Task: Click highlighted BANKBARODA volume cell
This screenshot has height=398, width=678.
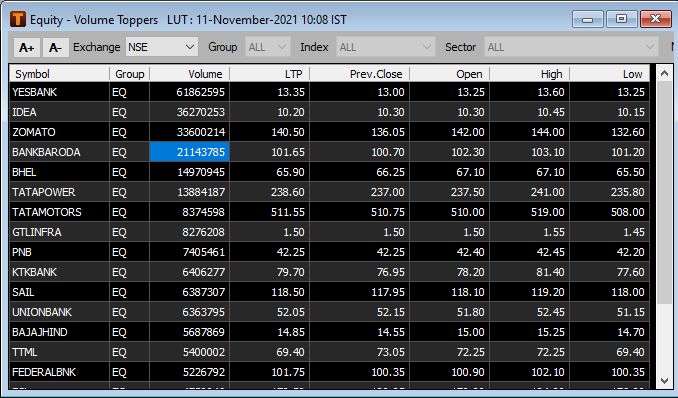Action: [189, 152]
